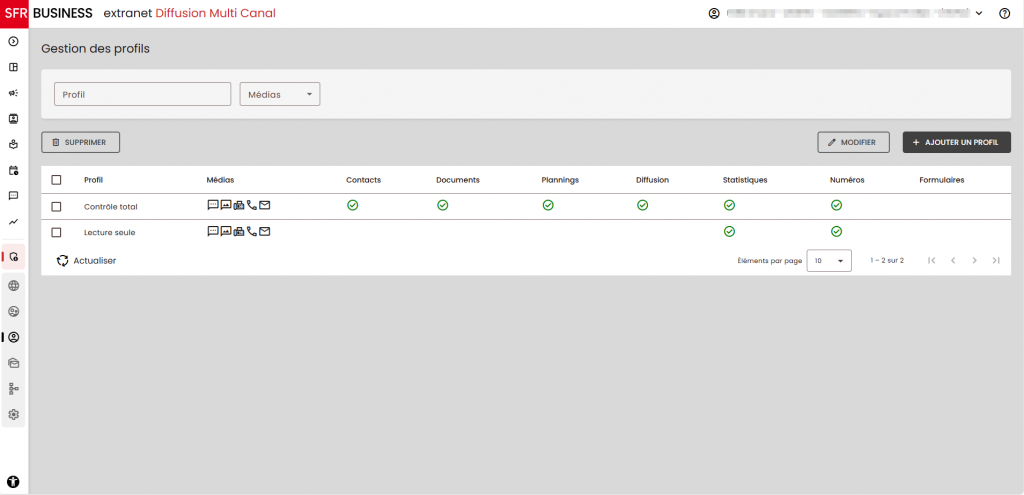
Task: Click the Supprimer button
Action: pyautogui.click(x=80, y=143)
